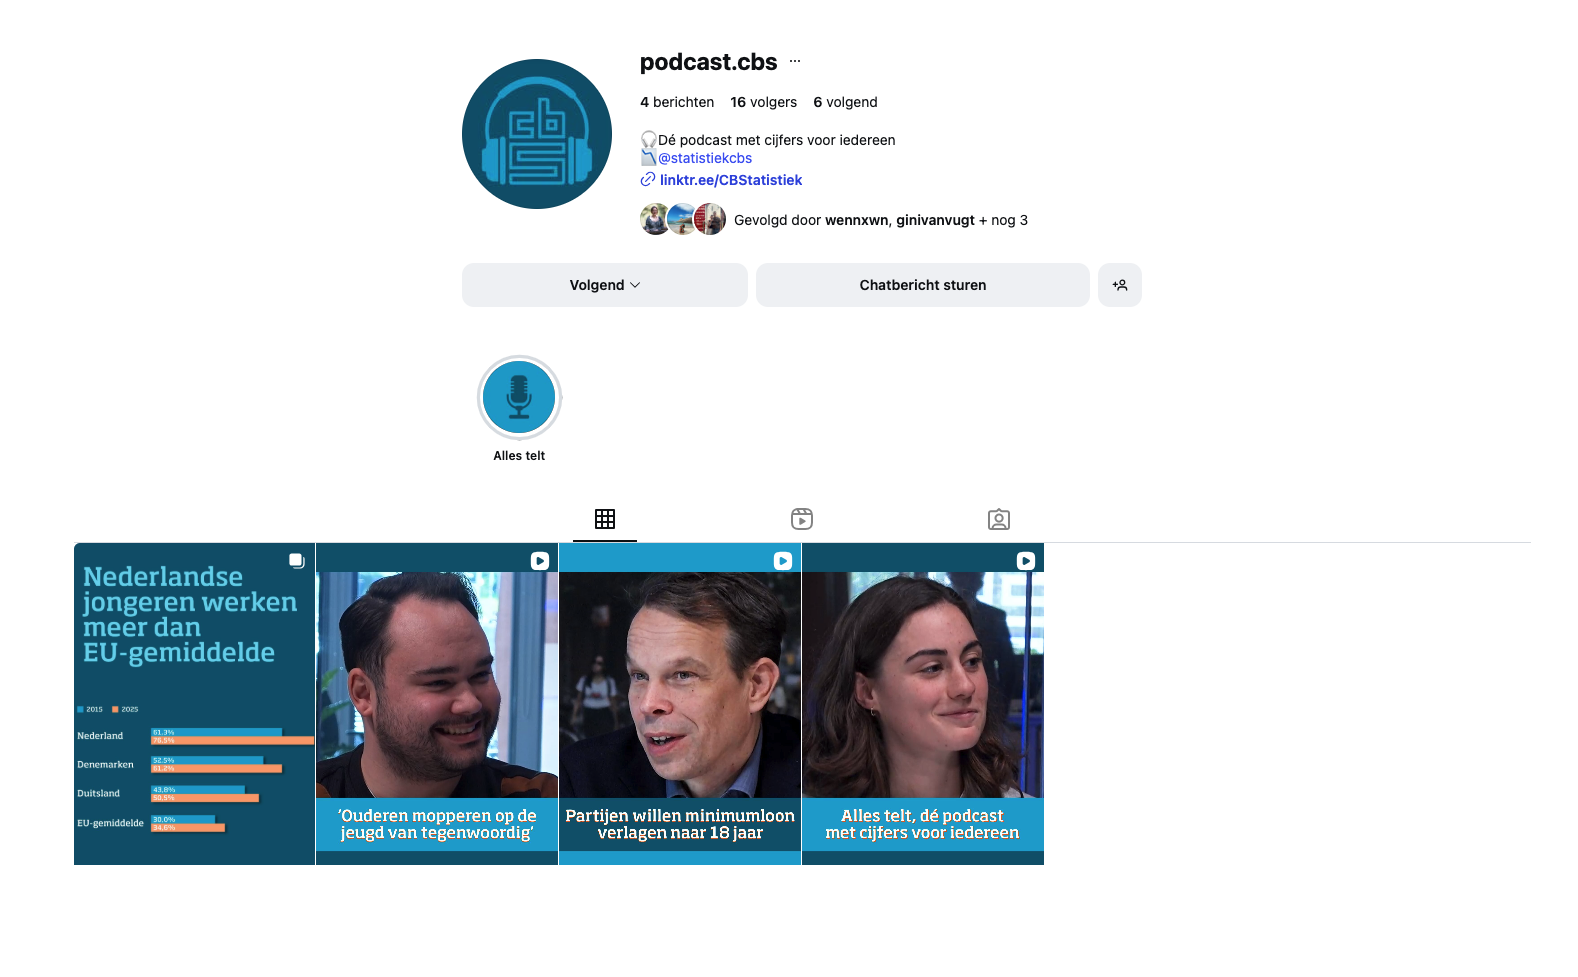Open the @statistiekcbs mention link
Image resolution: width=1578 pixels, height=977 pixels.
click(x=705, y=158)
